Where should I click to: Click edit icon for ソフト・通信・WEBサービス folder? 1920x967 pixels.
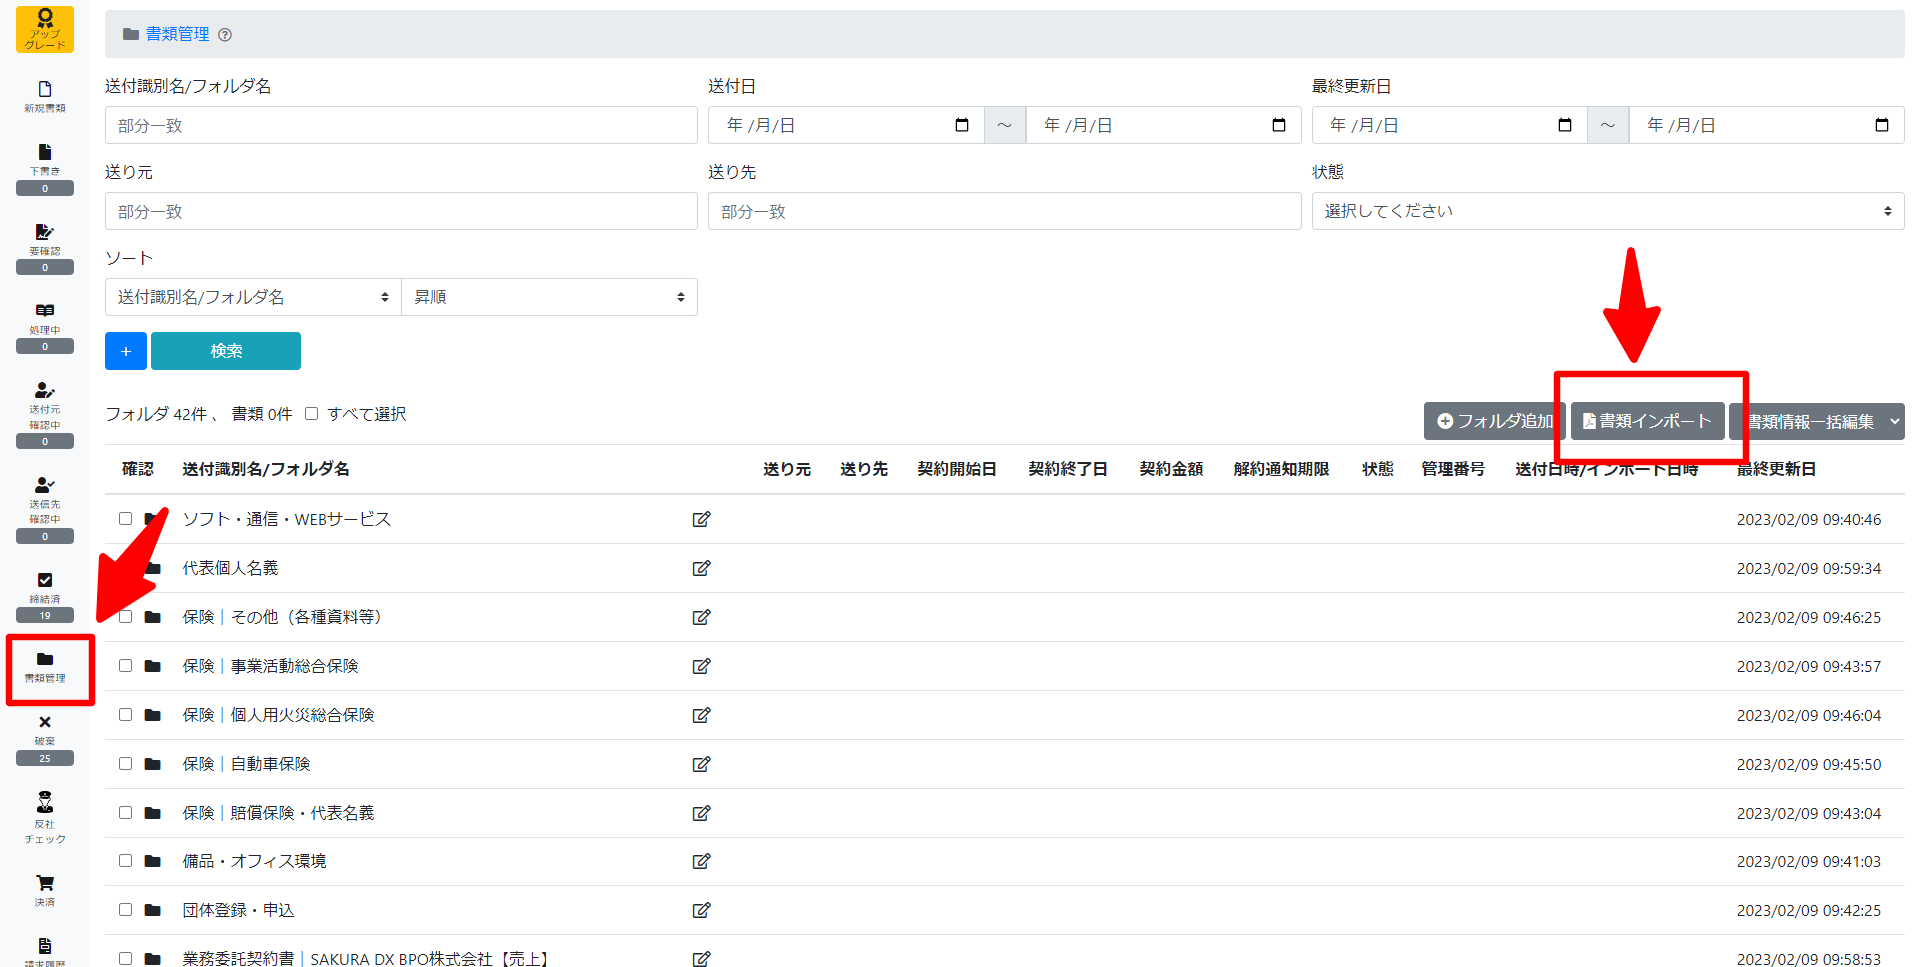pos(701,519)
